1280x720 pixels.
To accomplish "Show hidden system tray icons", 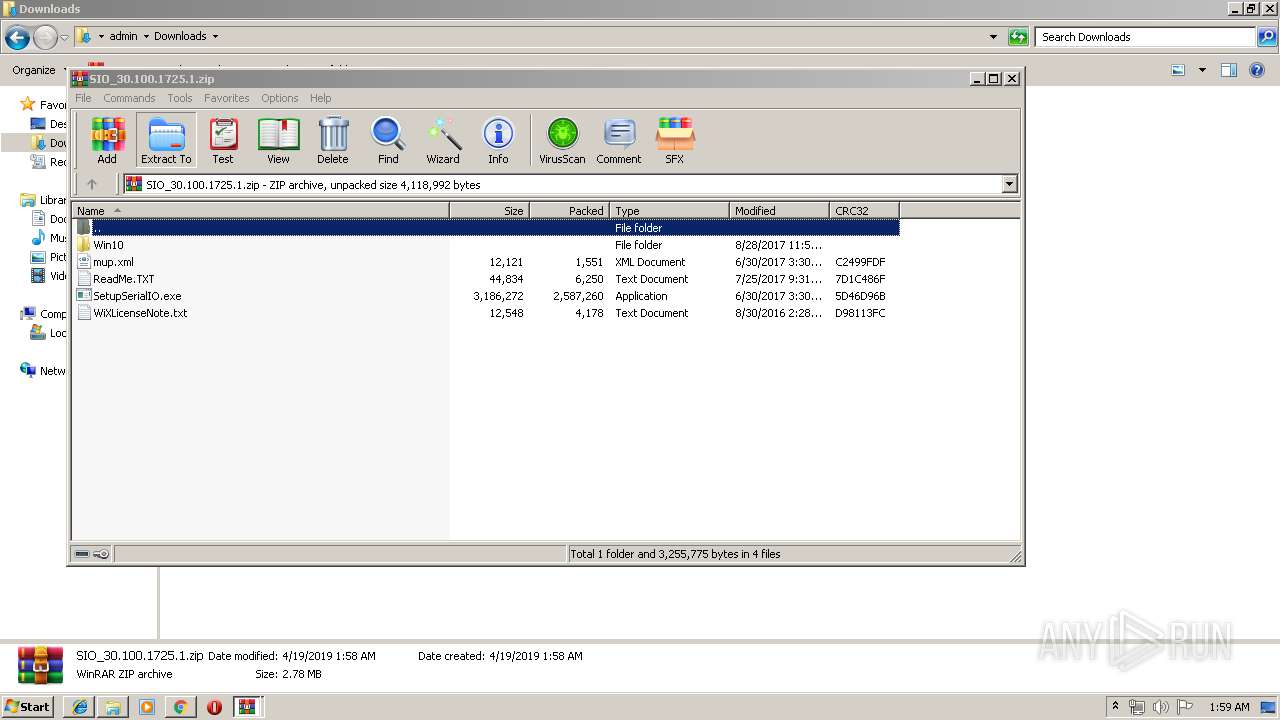I will (x=1115, y=707).
